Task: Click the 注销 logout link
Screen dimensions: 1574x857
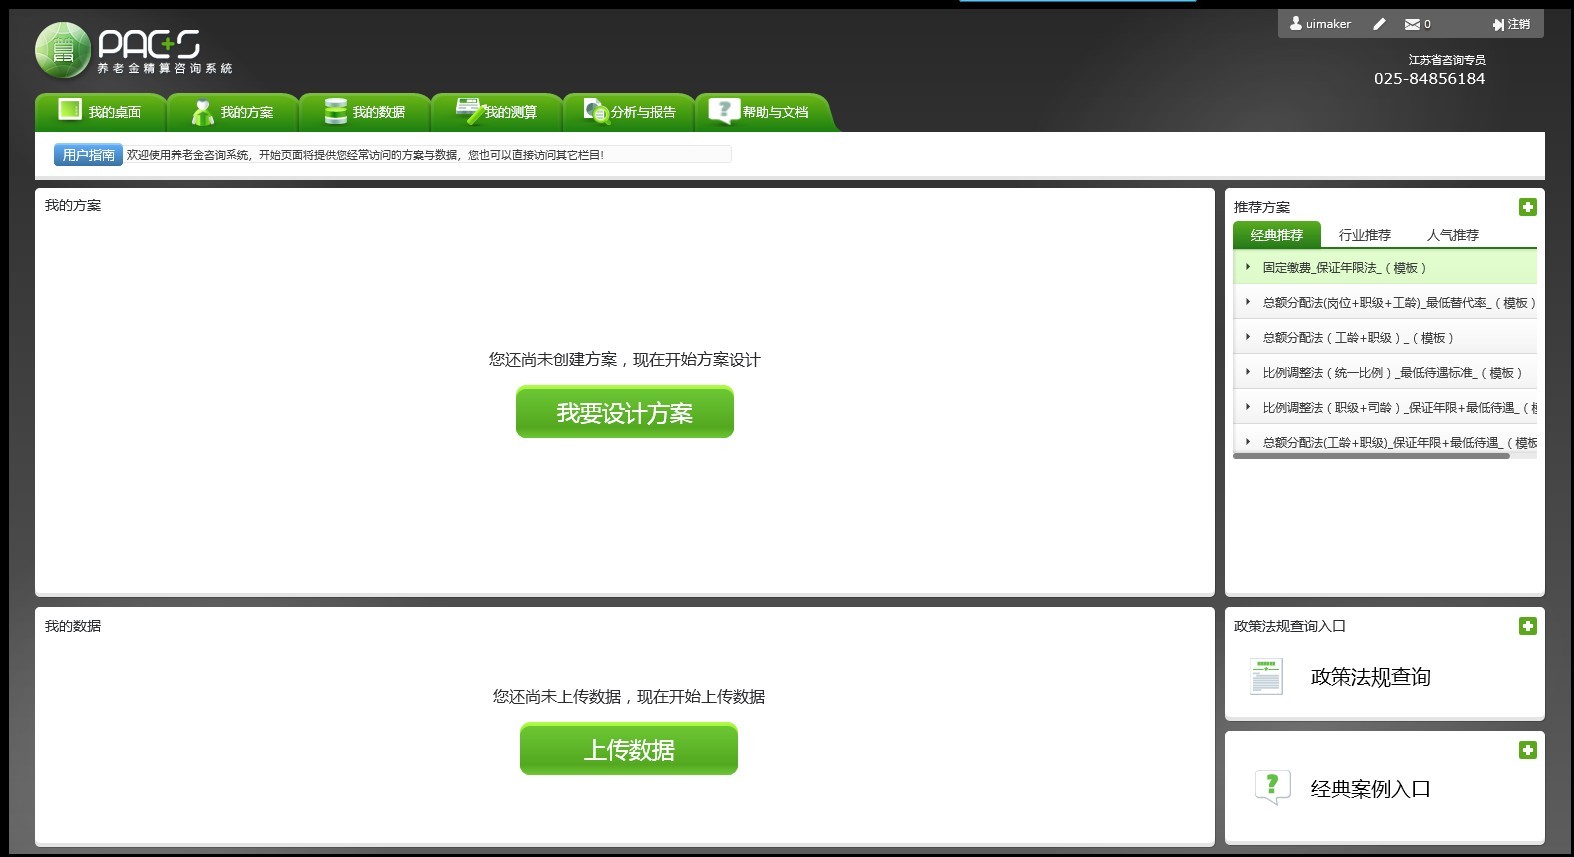Action: pos(1519,24)
